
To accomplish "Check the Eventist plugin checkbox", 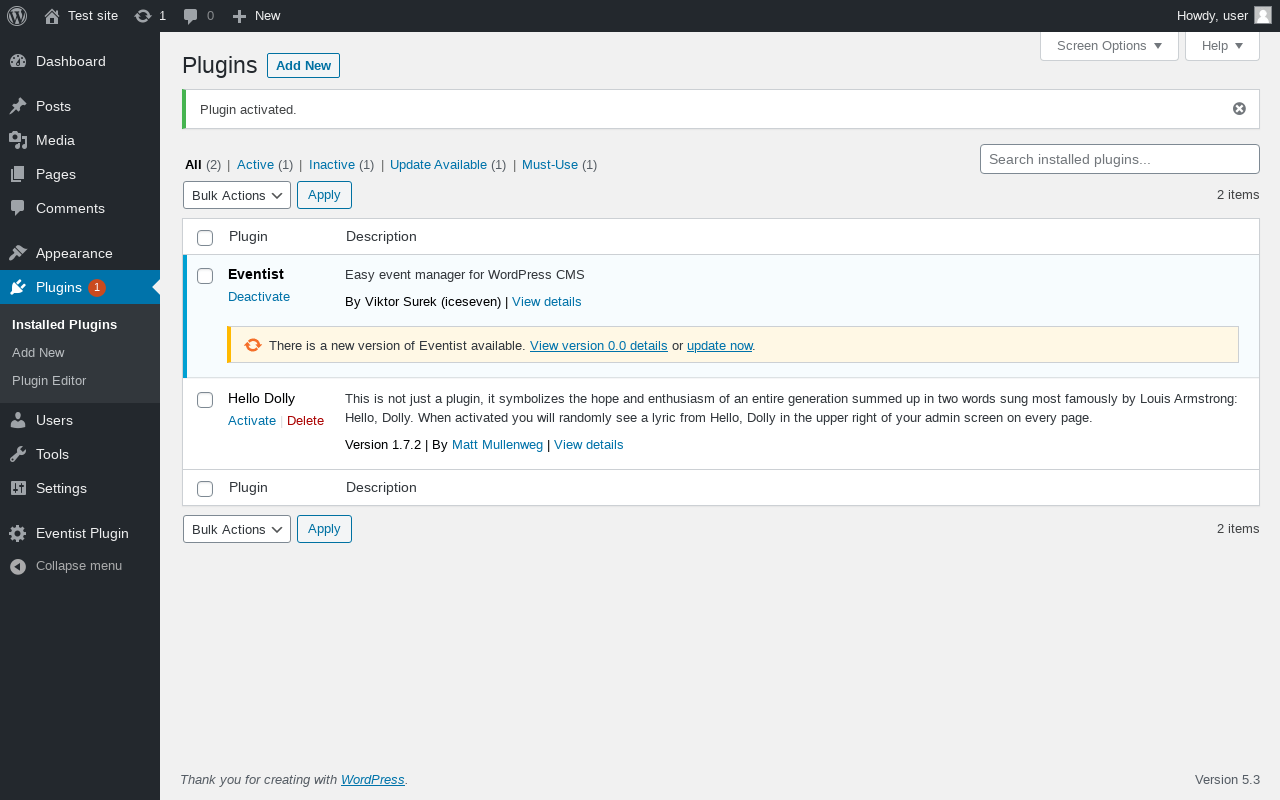I will pos(205,276).
